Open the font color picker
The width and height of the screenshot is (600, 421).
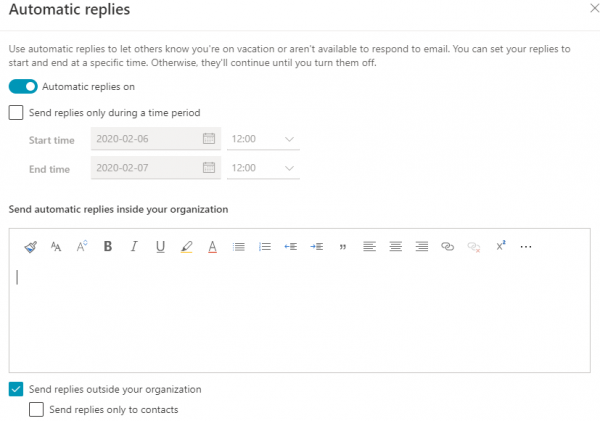coord(212,246)
